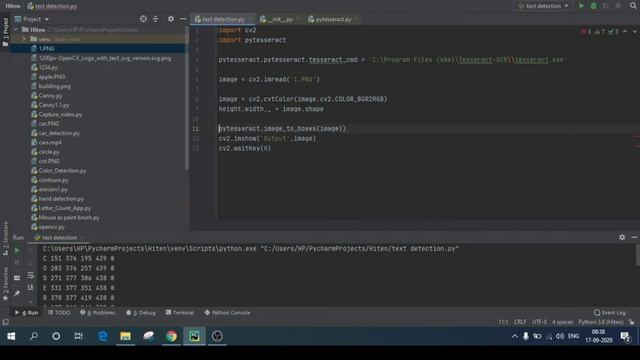Restore layout icon in Run panel

coord(17,278)
